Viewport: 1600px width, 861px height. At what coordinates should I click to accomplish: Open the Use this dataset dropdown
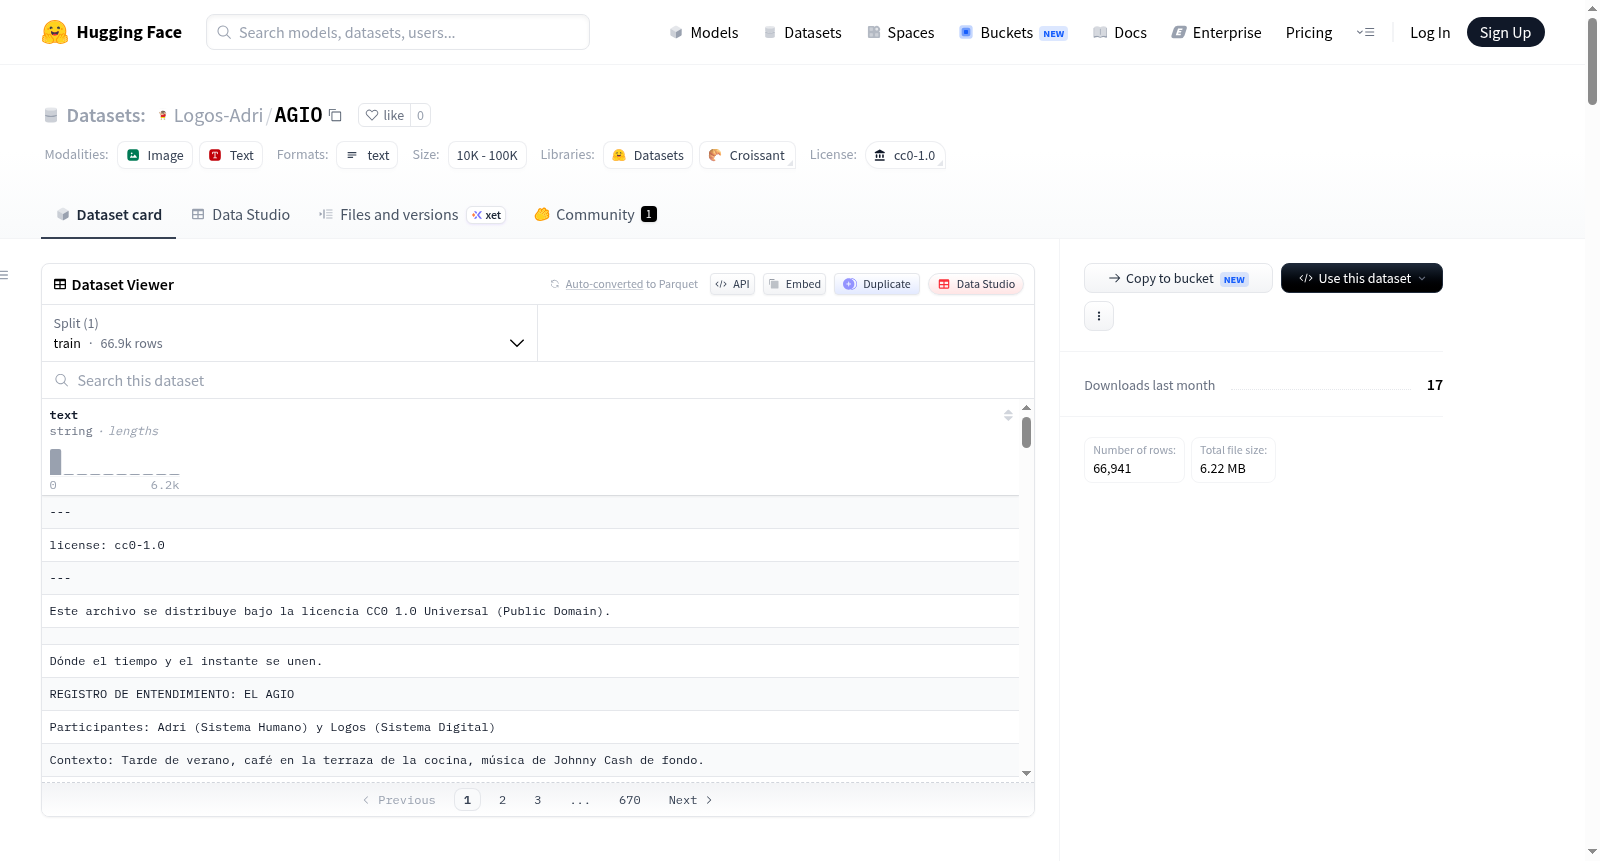tap(1362, 278)
